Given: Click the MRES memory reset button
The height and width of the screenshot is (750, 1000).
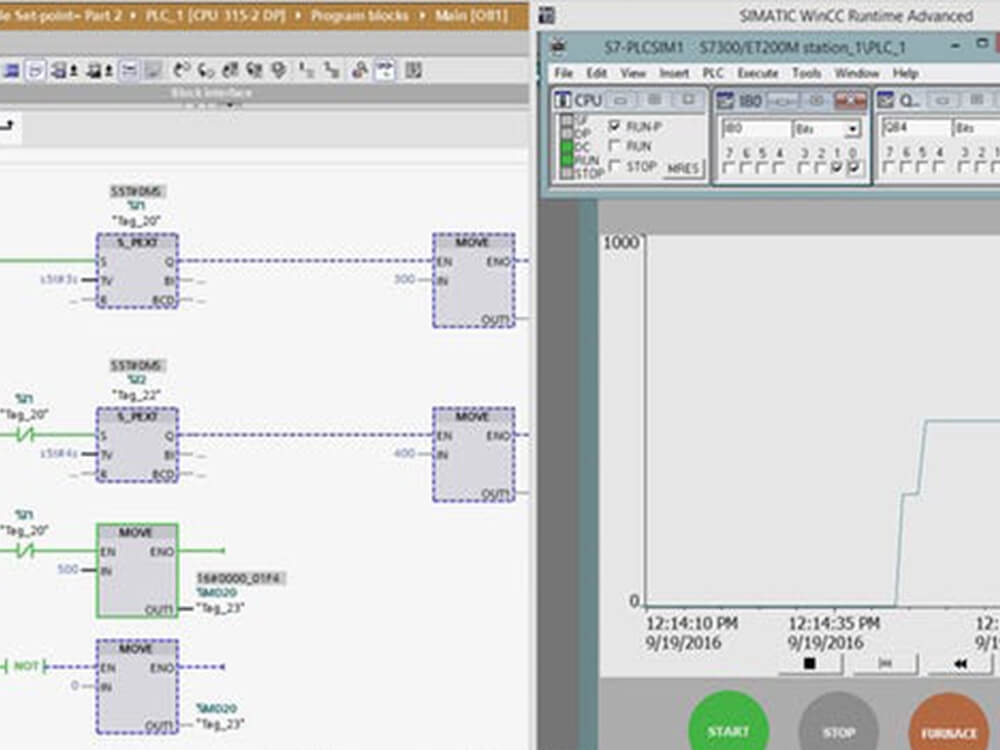Looking at the screenshot, I should point(683,168).
